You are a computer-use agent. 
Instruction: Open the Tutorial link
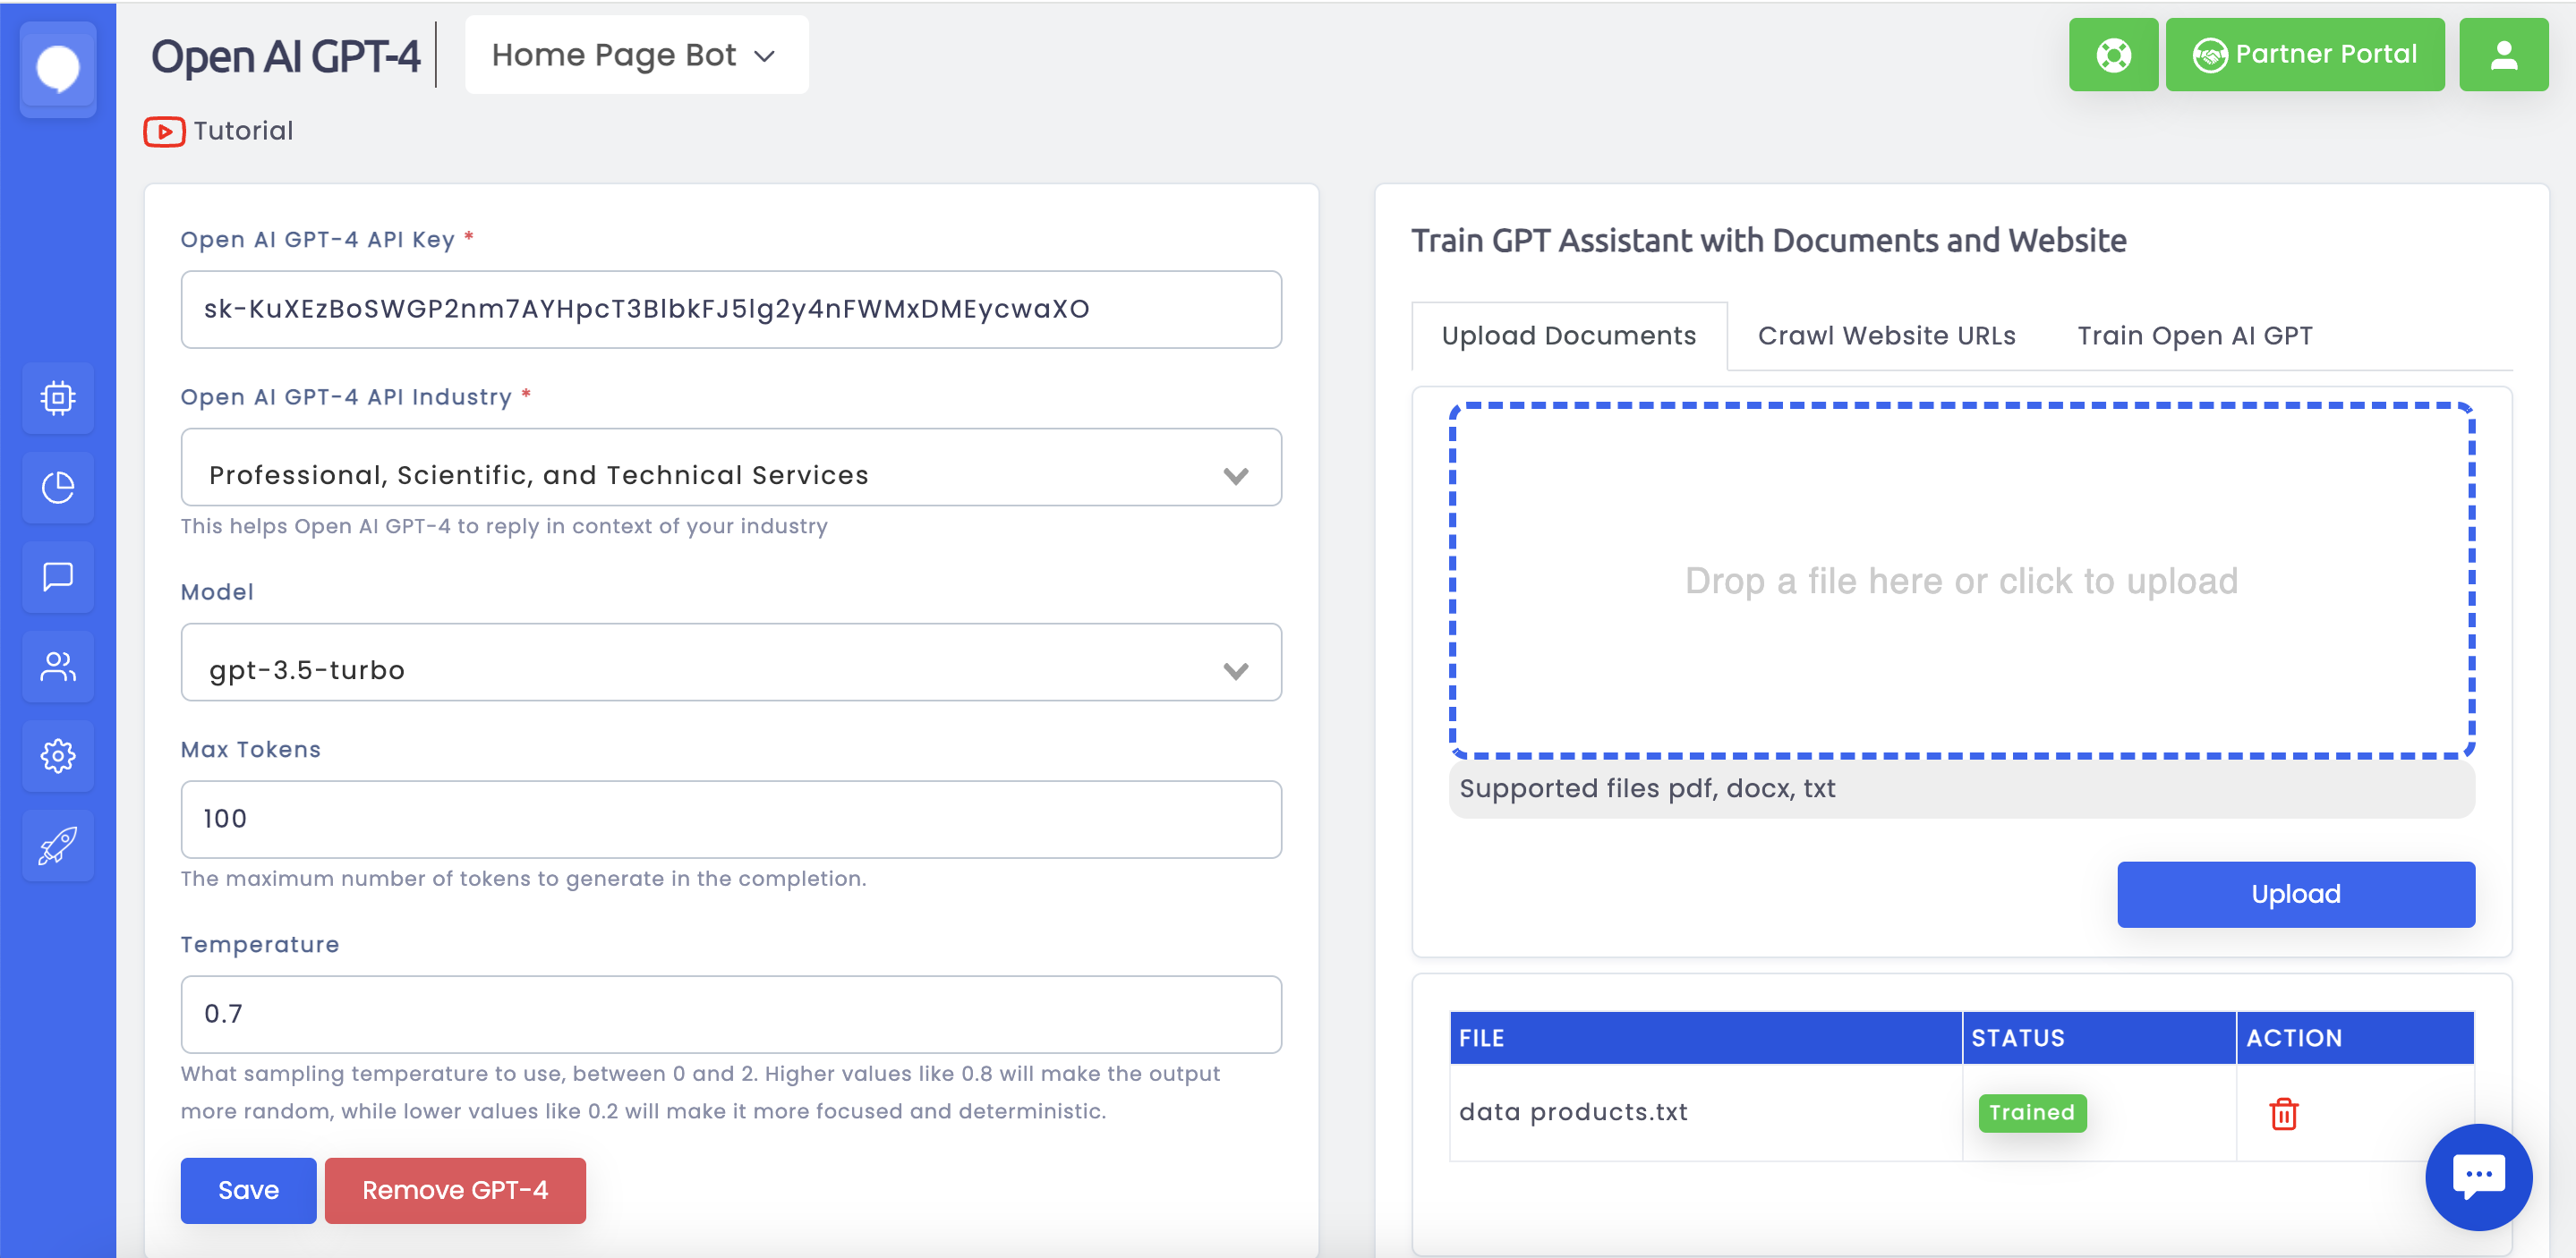243,131
